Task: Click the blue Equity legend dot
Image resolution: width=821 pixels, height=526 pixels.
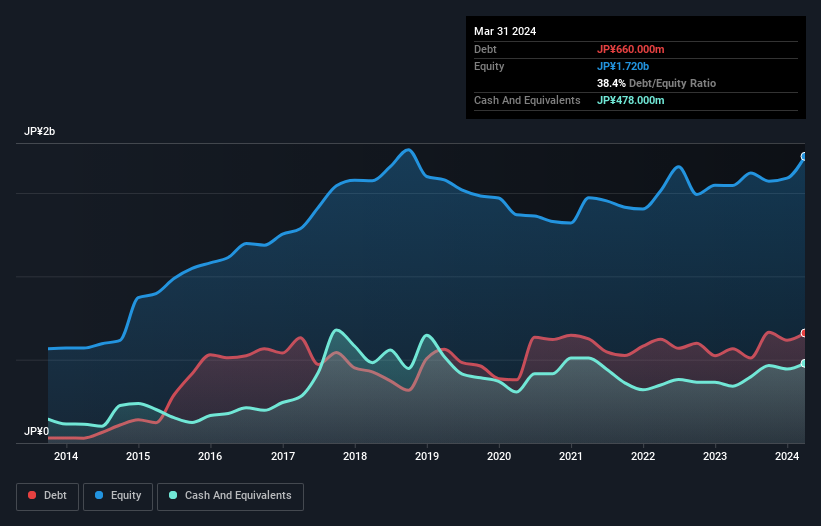Action: [99, 495]
